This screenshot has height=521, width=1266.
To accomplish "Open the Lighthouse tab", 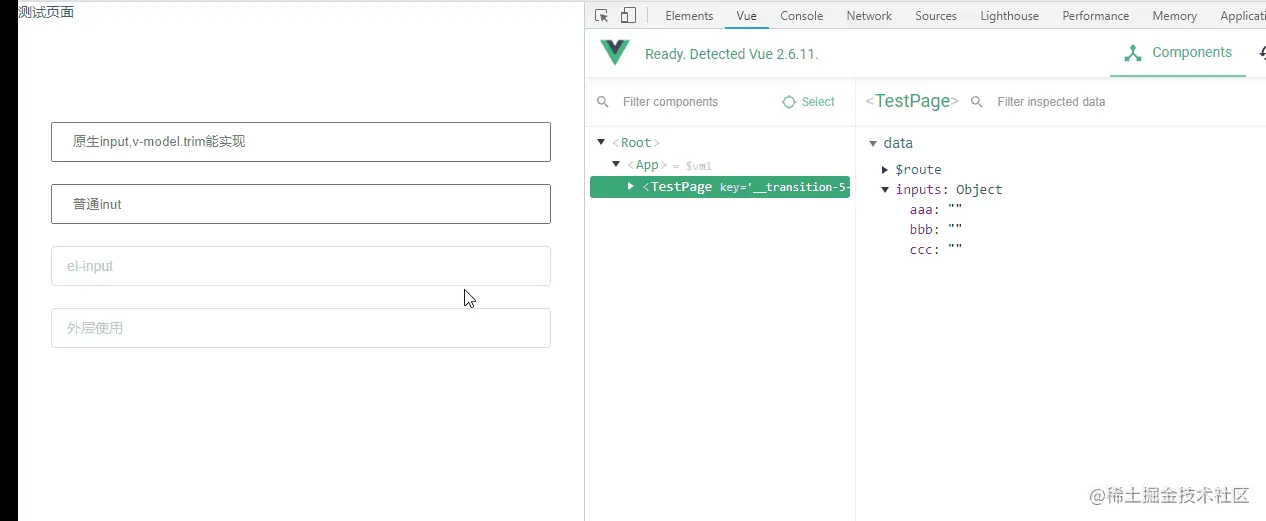I will point(1009,16).
